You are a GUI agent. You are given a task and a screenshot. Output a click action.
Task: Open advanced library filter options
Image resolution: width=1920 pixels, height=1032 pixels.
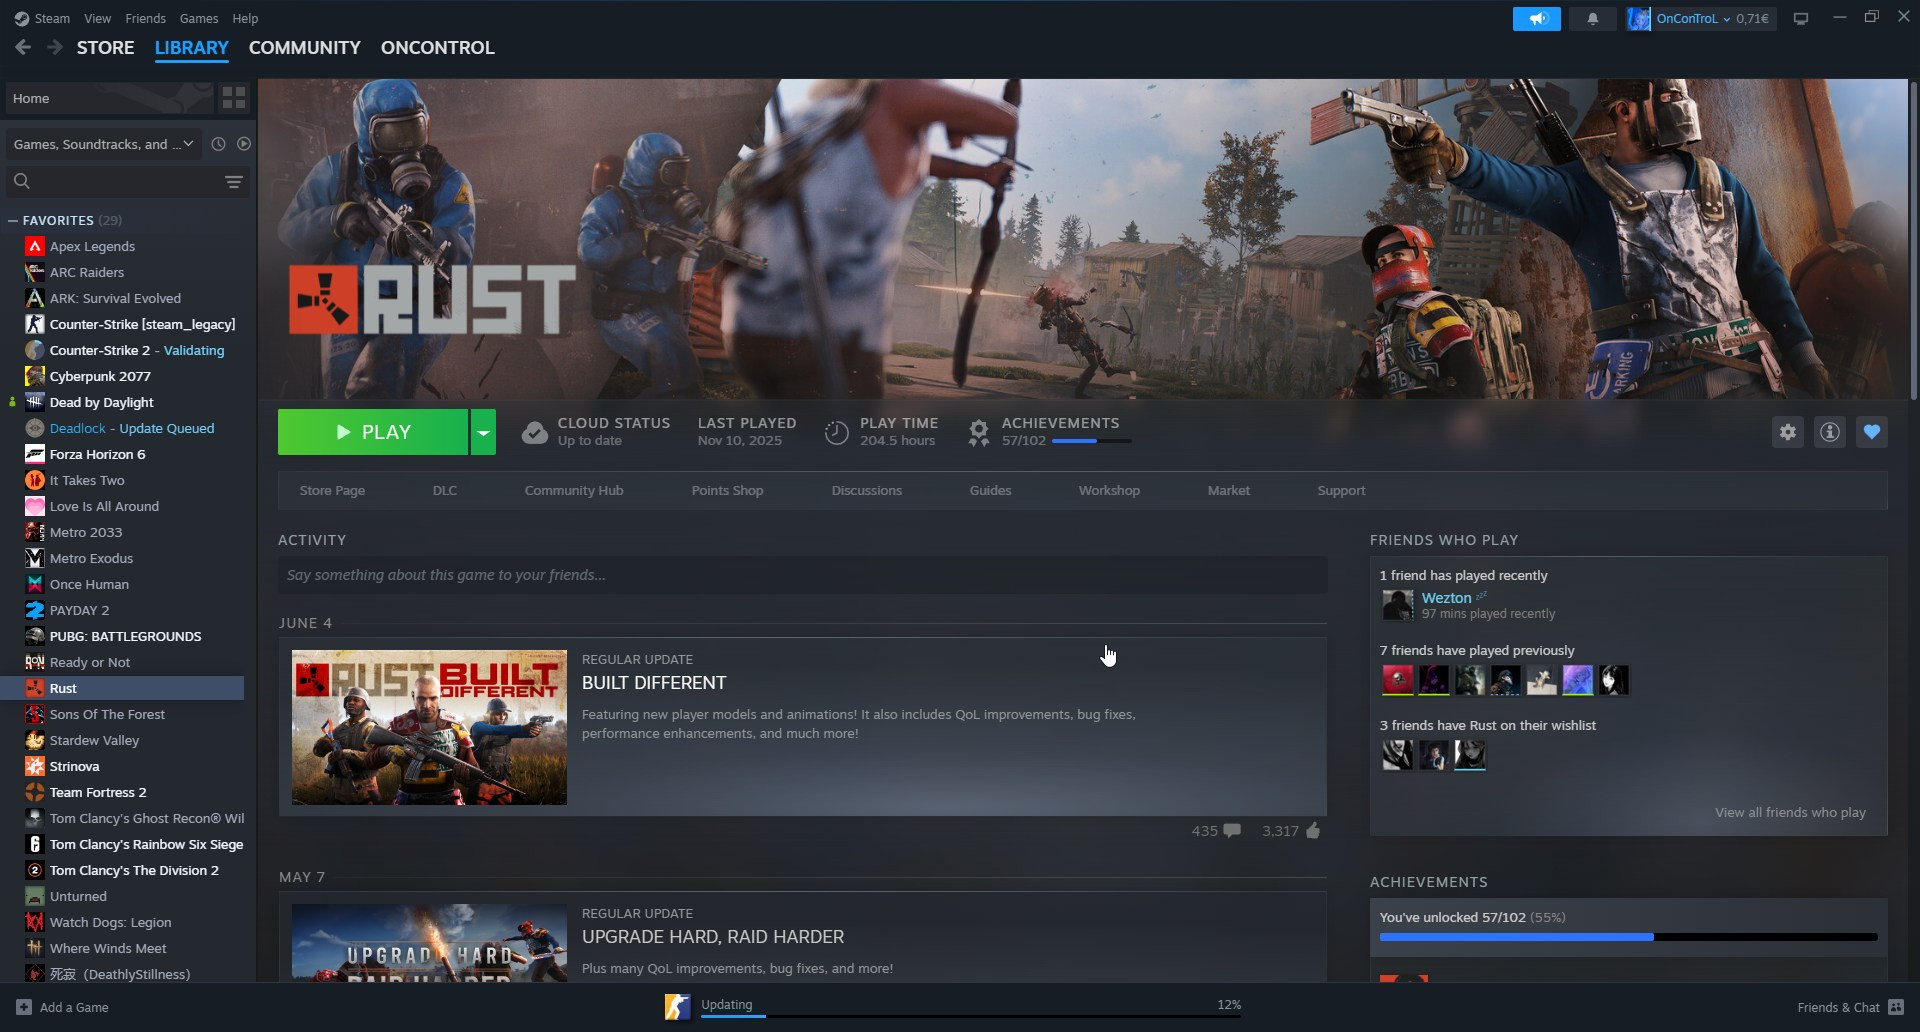coord(233,182)
